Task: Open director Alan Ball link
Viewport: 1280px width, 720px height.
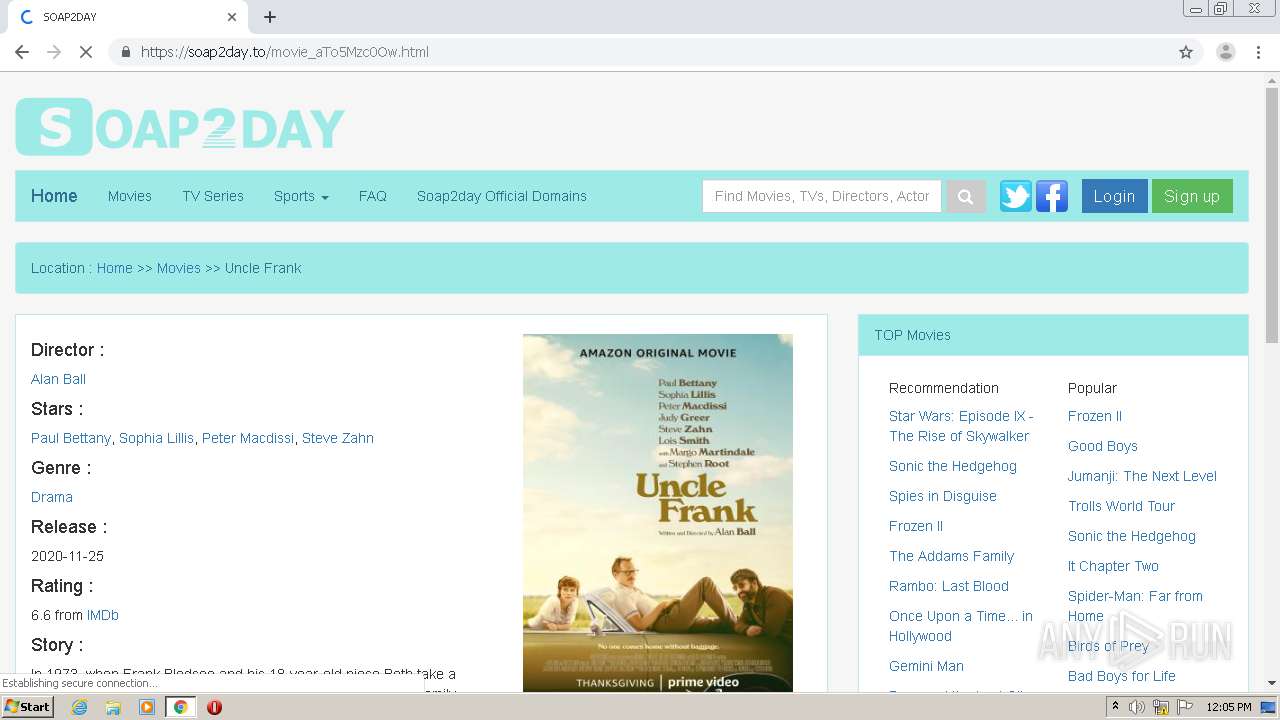Action: tap(58, 379)
